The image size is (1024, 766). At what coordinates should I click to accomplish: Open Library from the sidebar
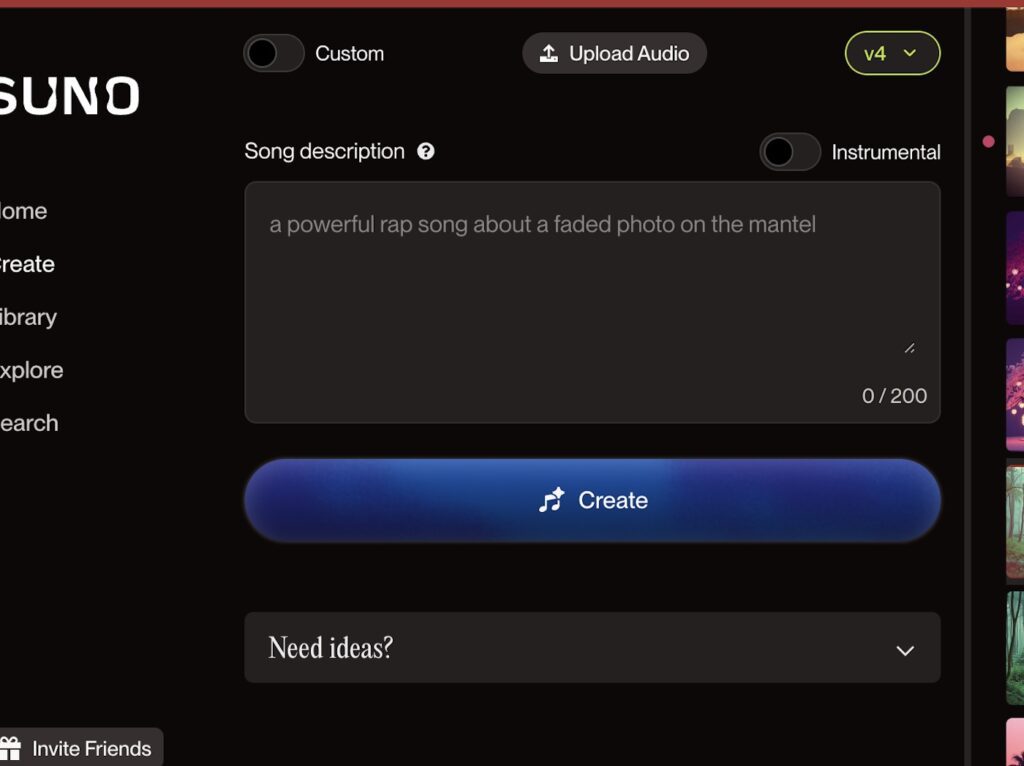click(x=29, y=317)
